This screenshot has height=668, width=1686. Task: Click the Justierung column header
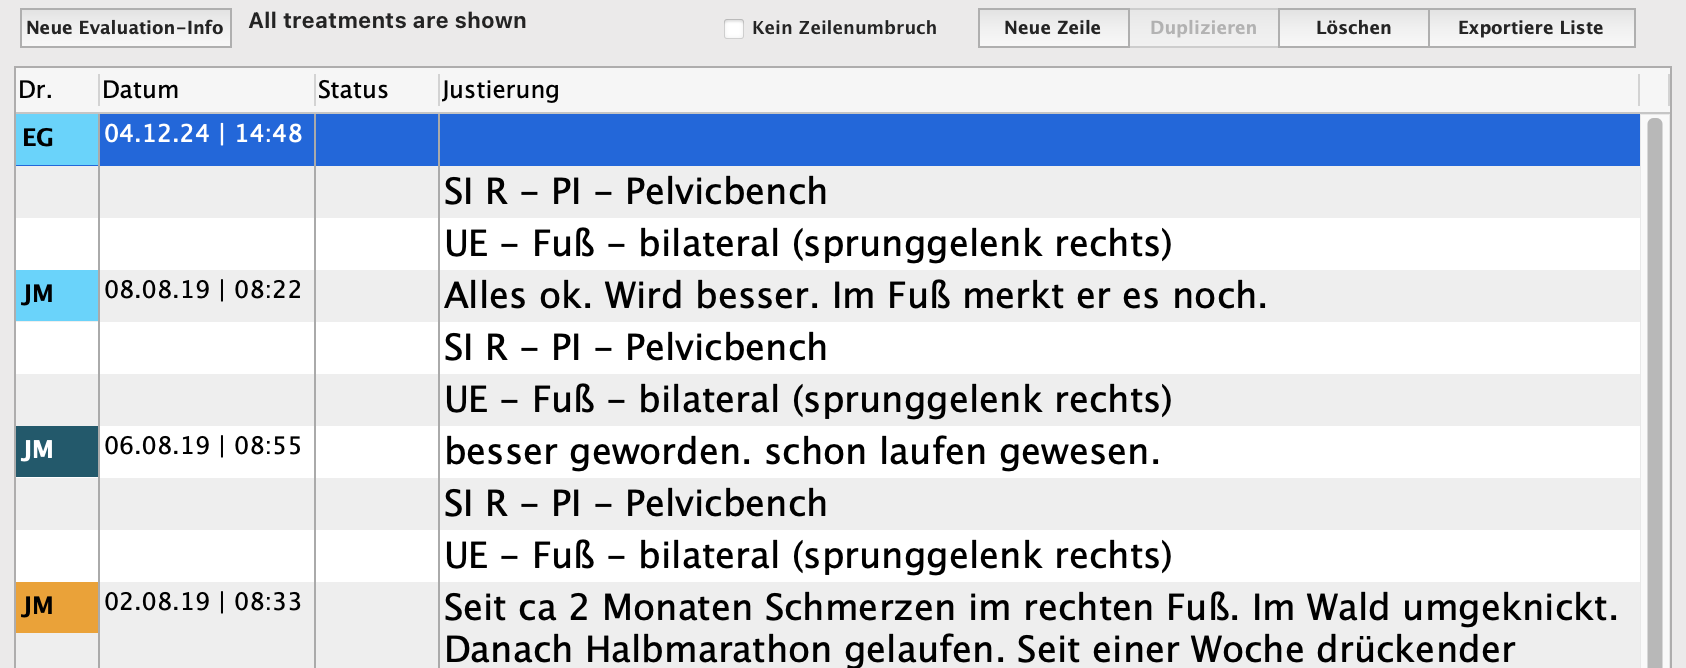click(x=1038, y=90)
